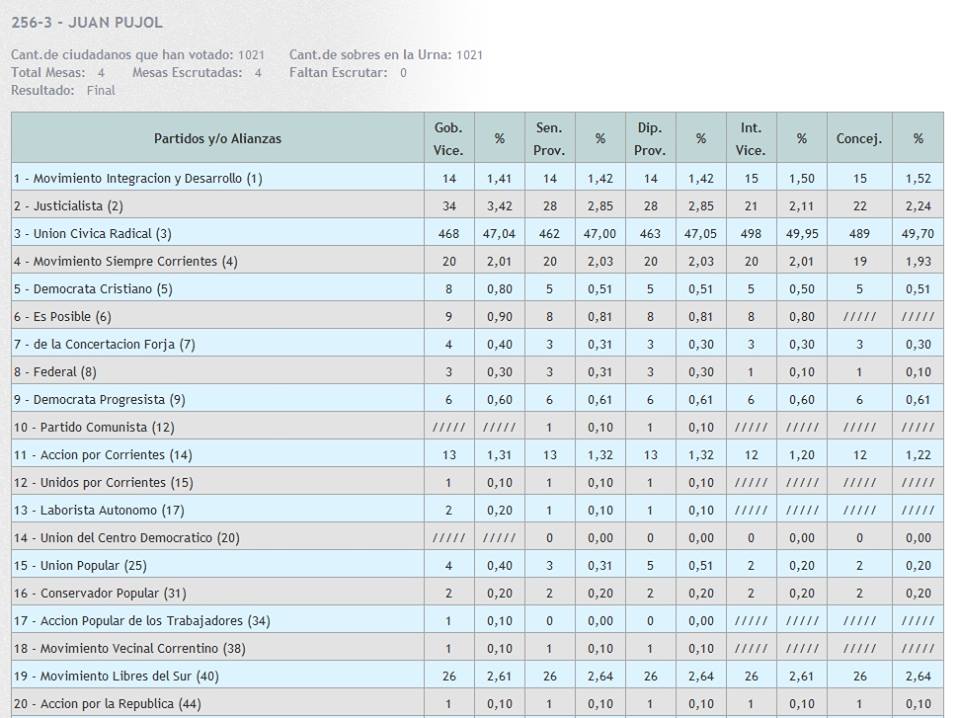Image resolution: width=960 pixels, height=718 pixels.
Task: Select voter count value 1021 next to "ciudadanos que han votado"
Action: click(x=251, y=55)
